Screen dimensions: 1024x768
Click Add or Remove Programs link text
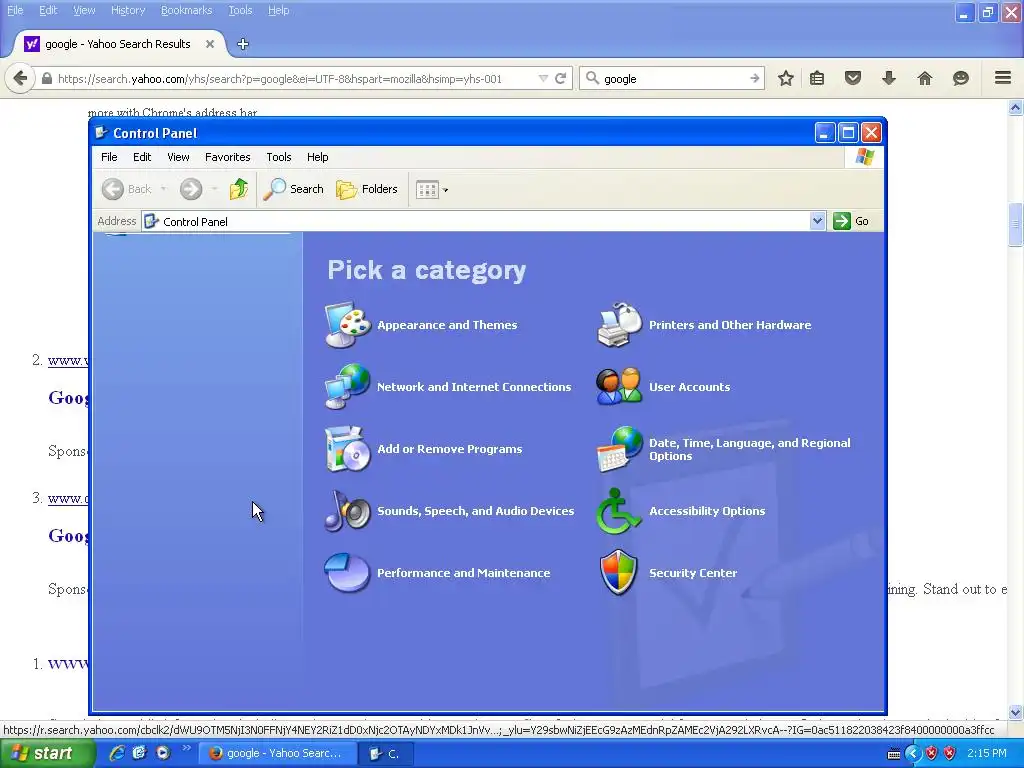pos(450,449)
